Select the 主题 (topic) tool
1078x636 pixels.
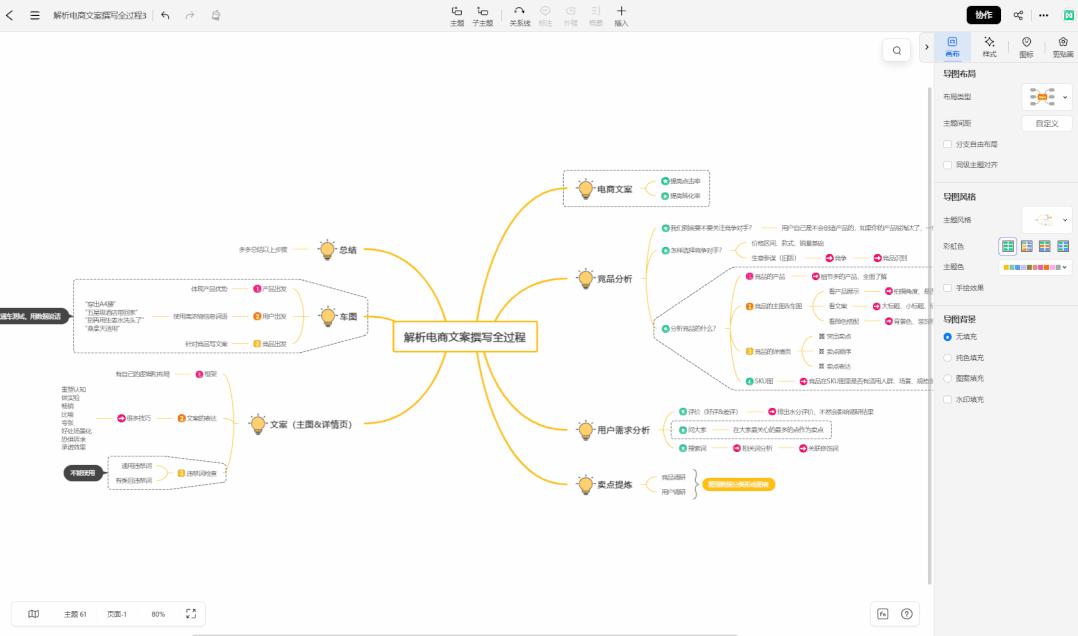(456, 16)
